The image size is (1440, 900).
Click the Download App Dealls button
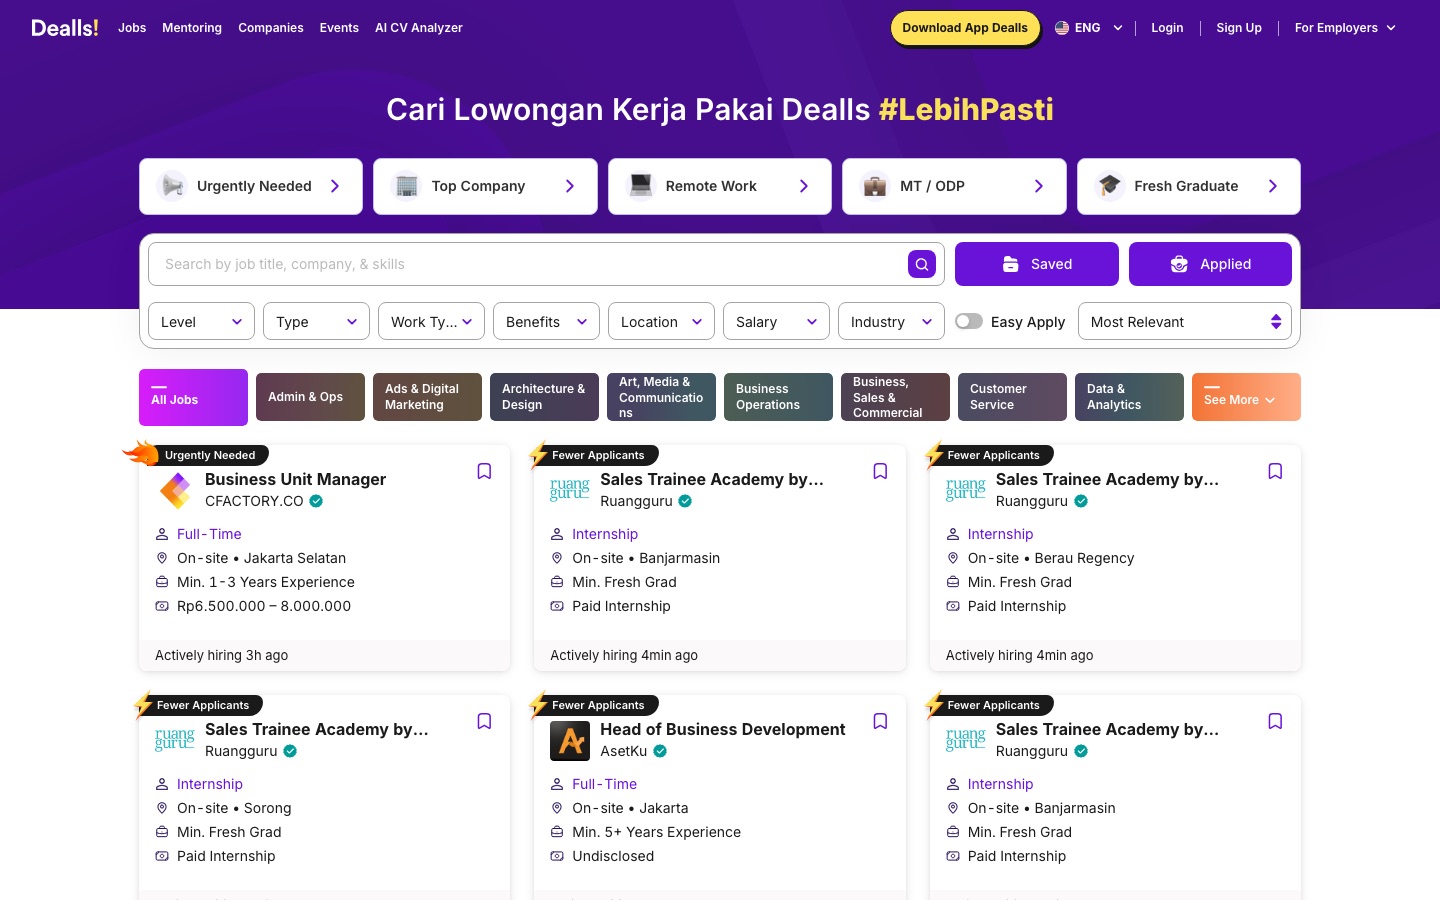pos(965,28)
